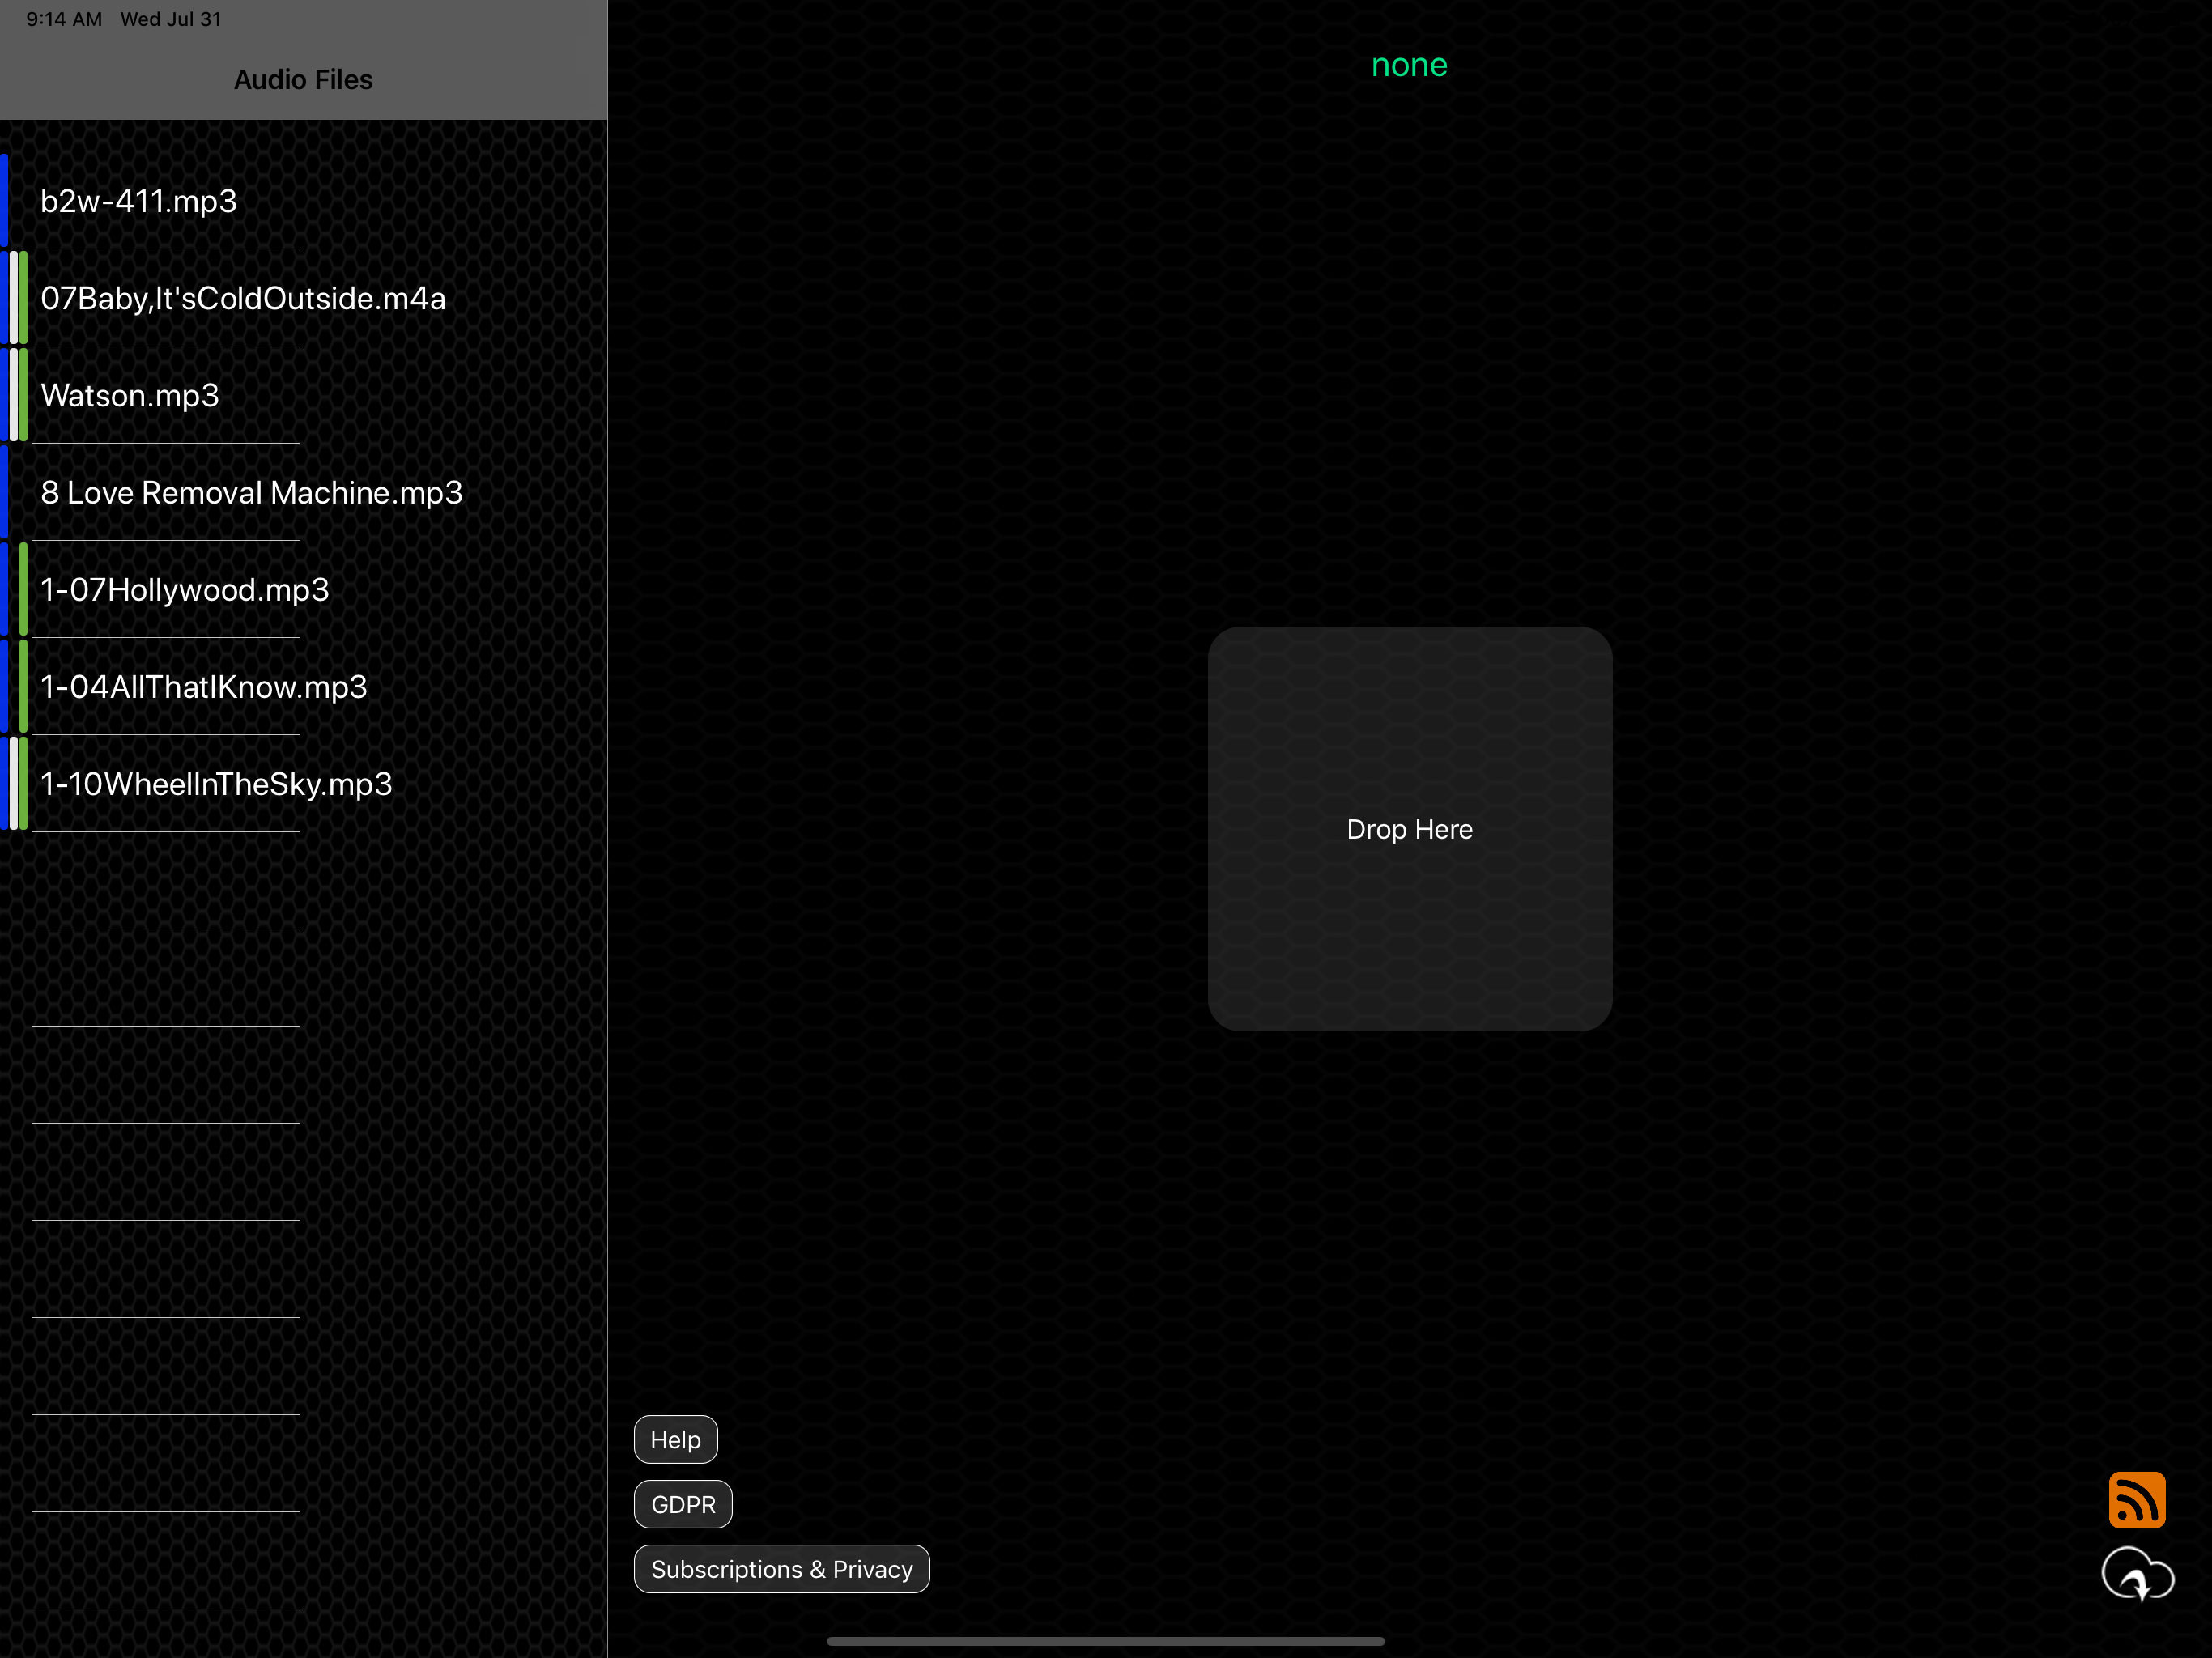Select 1-07Hollywood.mp3 file
The image size is (2212, 1658).
[304, 589]
